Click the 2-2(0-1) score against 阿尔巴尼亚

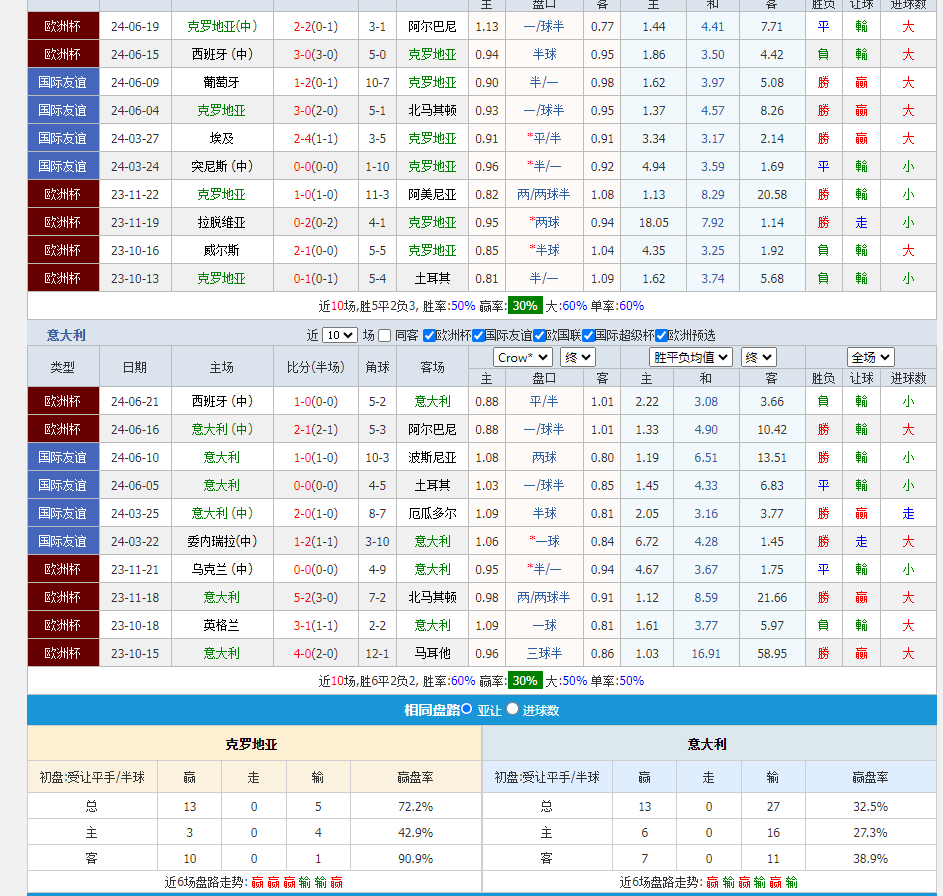coord(315,26)
